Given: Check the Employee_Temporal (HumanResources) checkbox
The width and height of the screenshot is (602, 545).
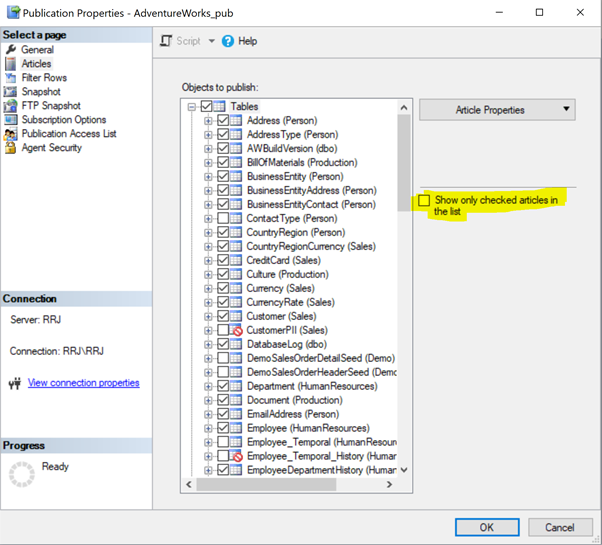Looking at the screenshot, I should point(223,442).
